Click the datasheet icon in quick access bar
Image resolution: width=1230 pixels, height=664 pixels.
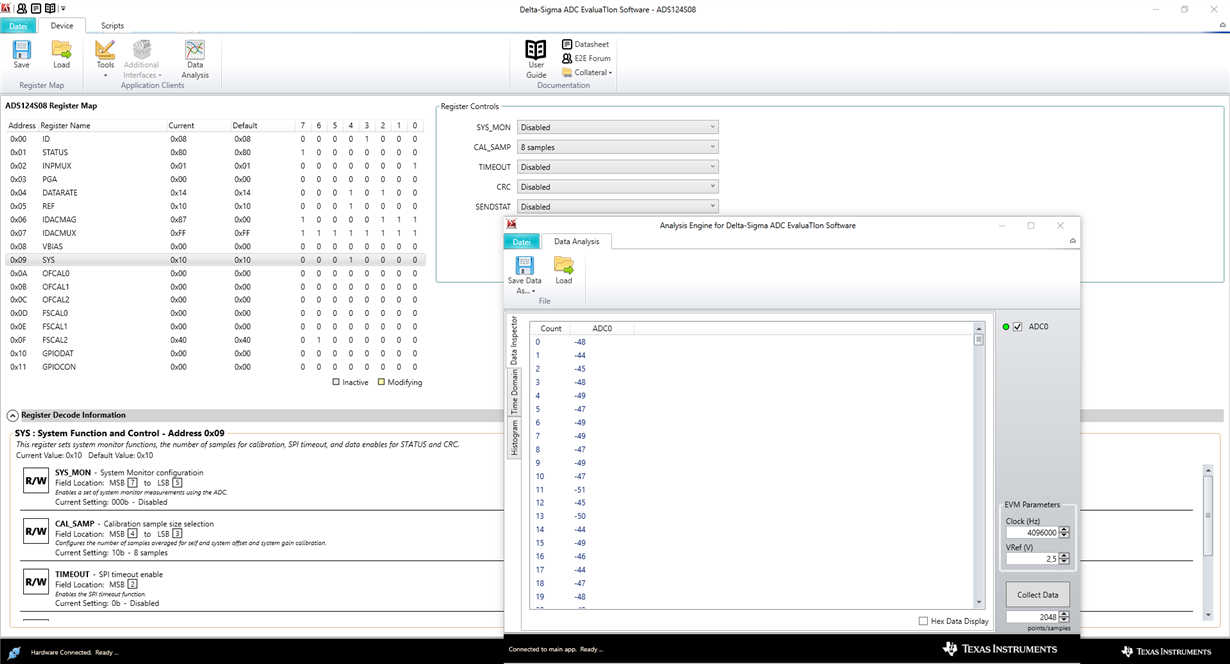point(35,8)
